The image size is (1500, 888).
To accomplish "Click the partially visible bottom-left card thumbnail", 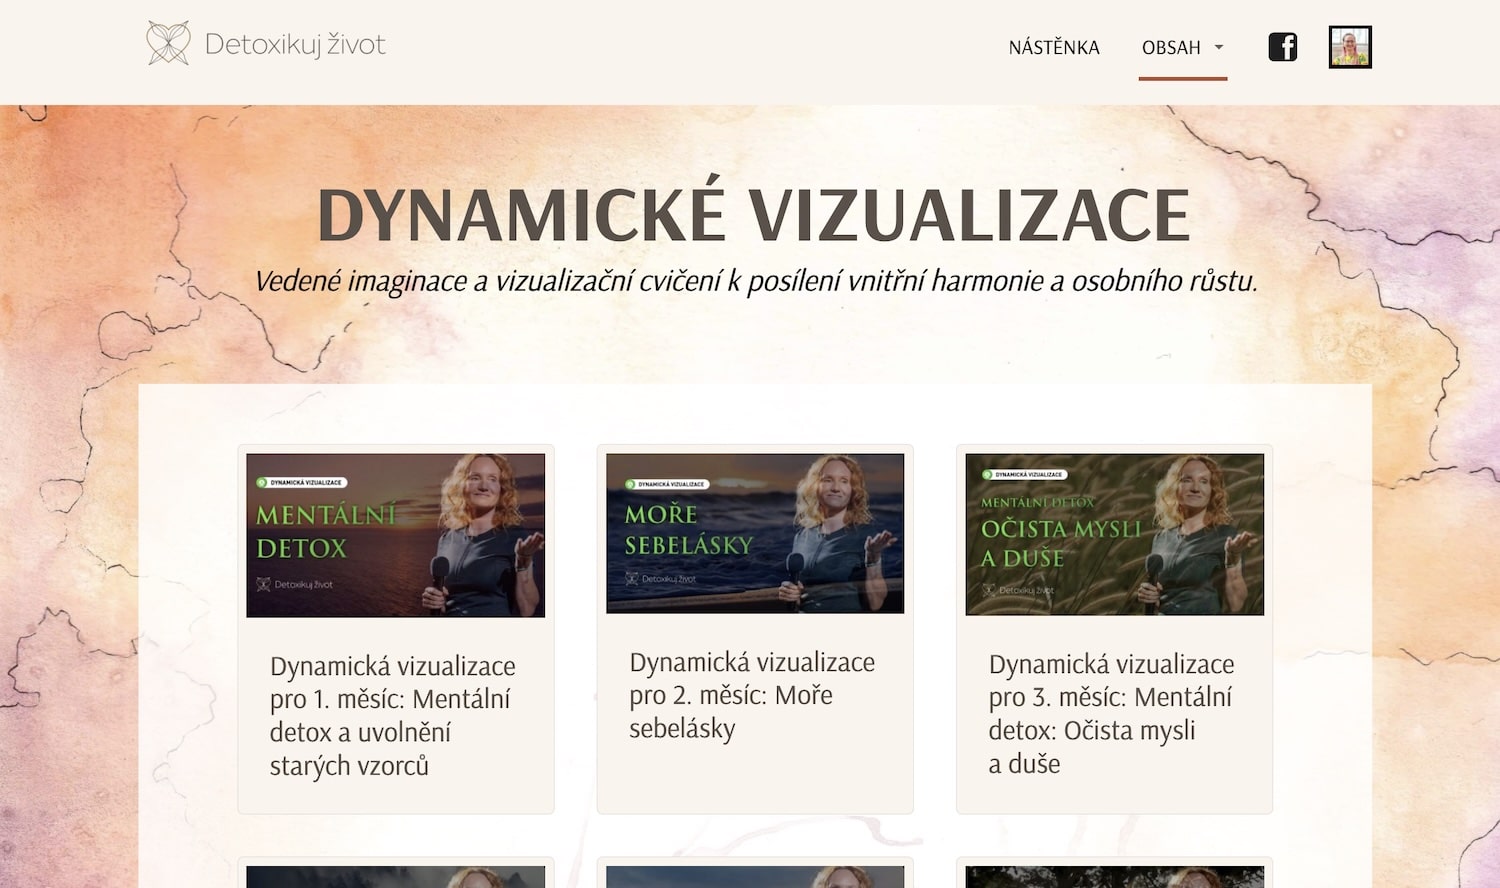I will pyautogui.click(x=395, y=877).
